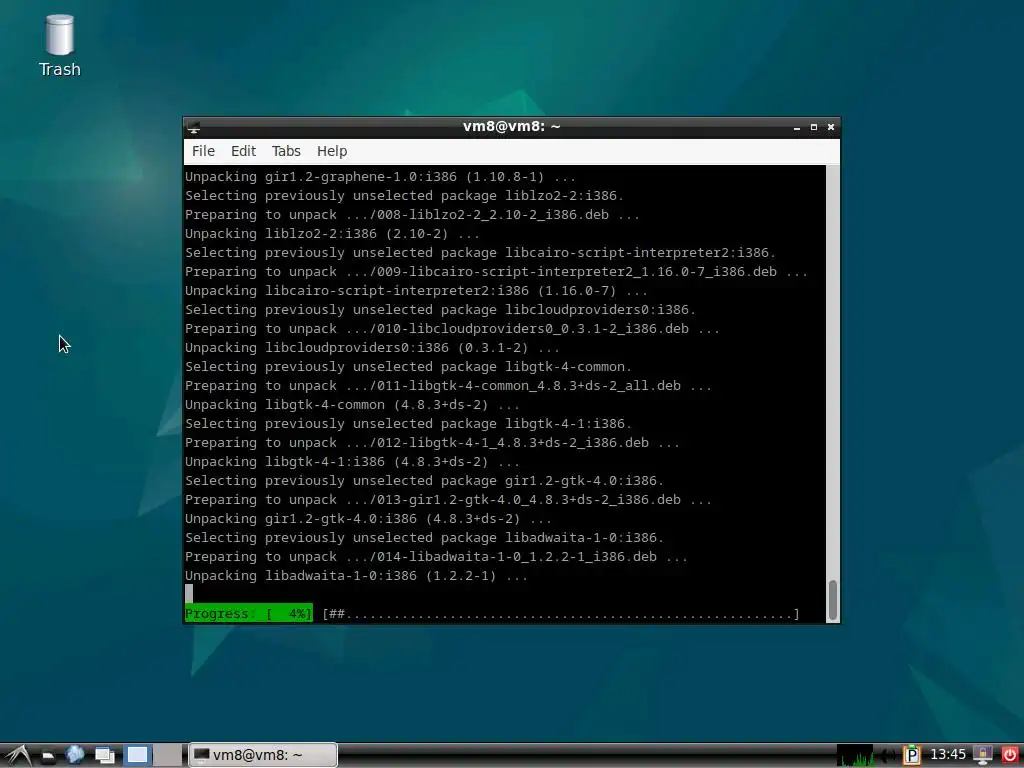The image size is (1024, 768).
Task: Click the line 'Unpacking gir1.2-graphene-1.0:i386'
Action: (x=380, y=176)
